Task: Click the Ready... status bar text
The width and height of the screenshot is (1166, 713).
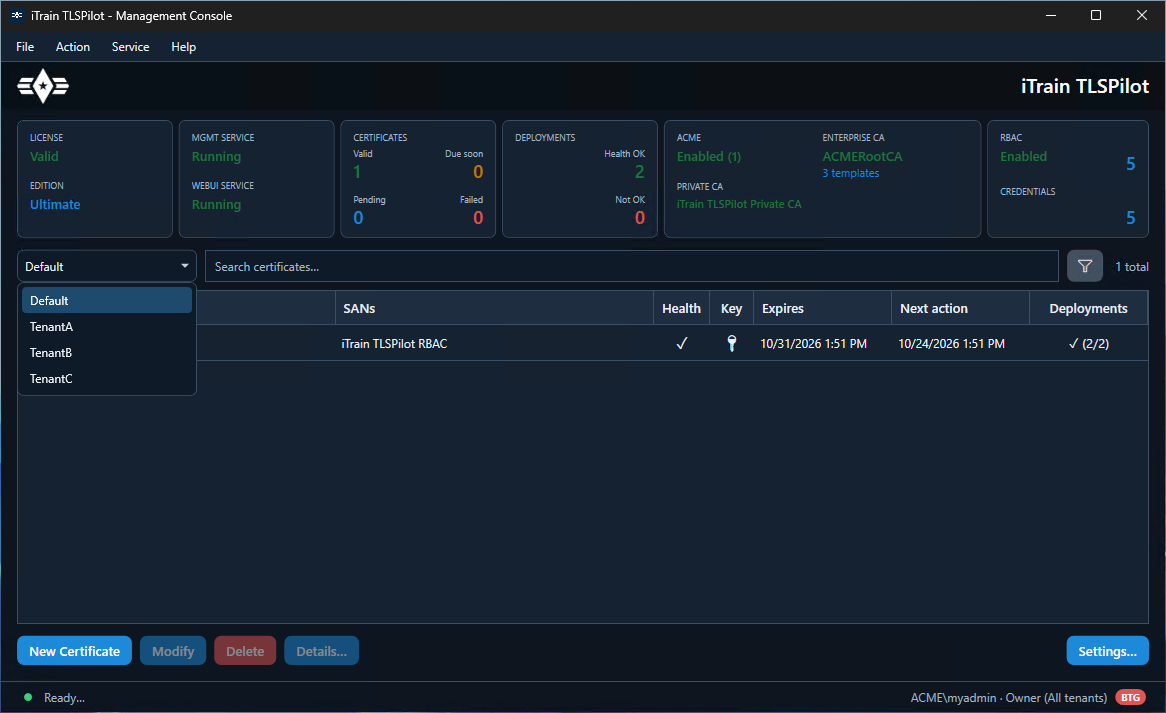Action: (64, 697)
